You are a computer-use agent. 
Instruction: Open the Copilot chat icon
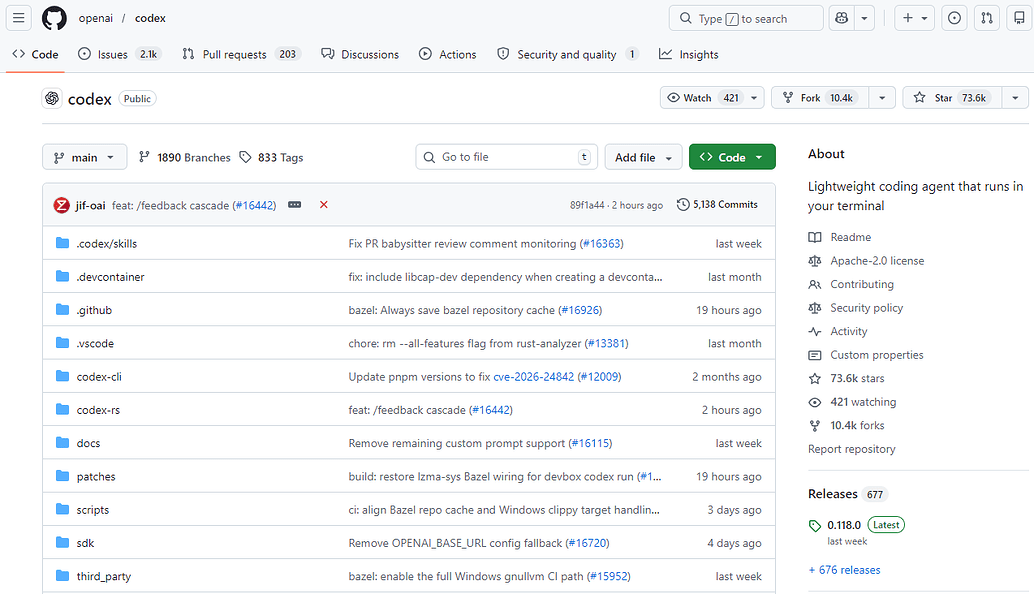[x=841, y=18]
